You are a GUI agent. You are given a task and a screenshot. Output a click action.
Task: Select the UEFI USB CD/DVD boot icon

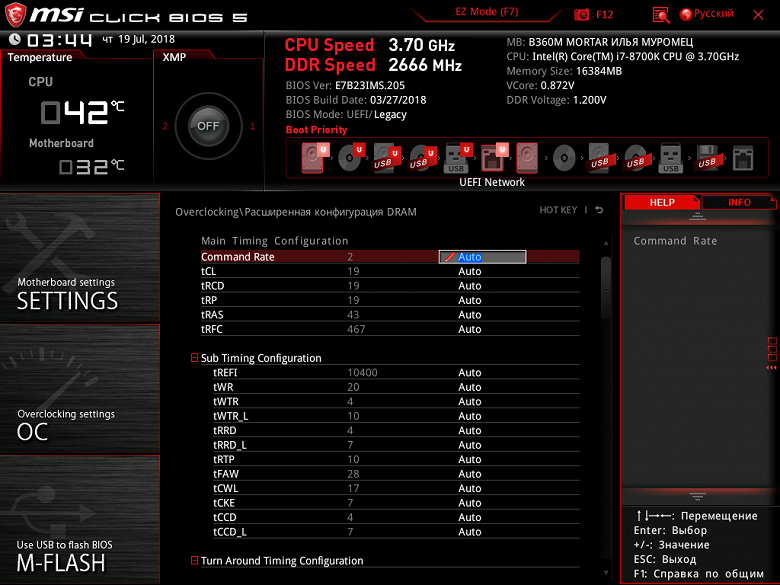tap(422, 158)
